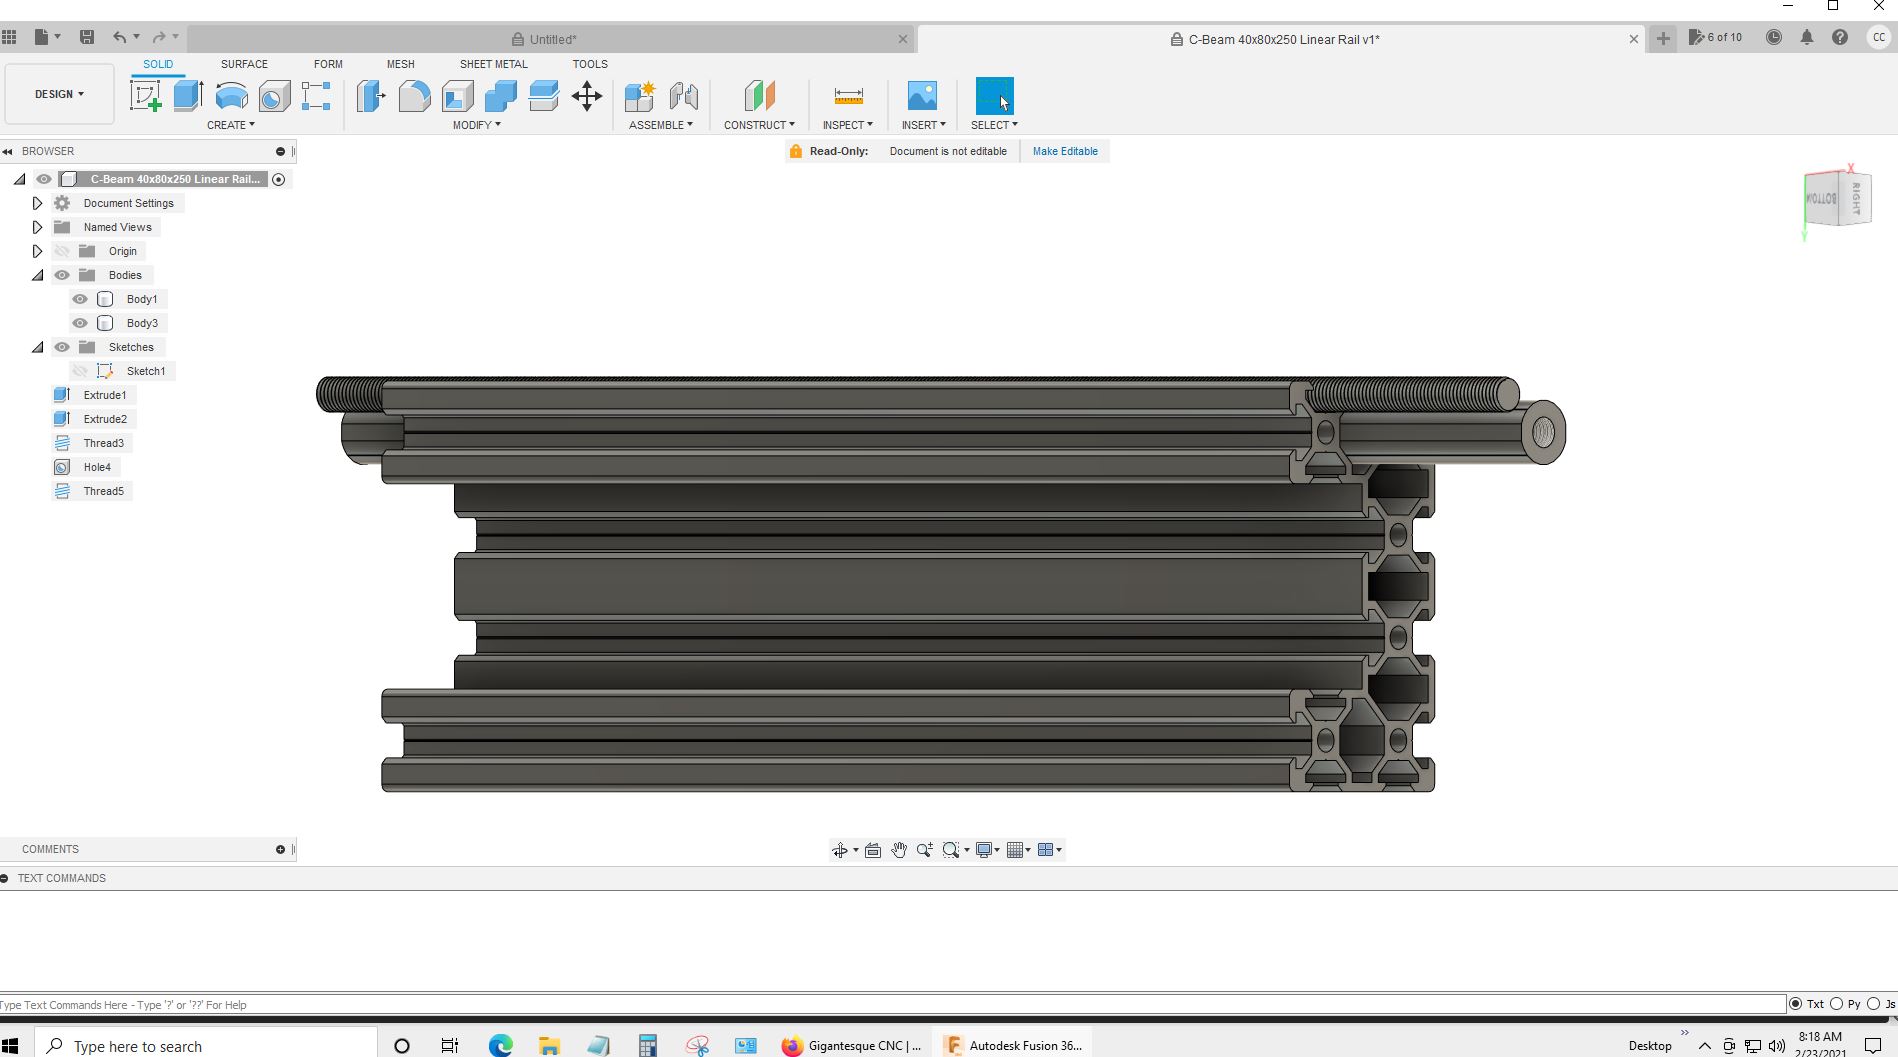Select the Py radio button
This screenshot has width=1898, height=1057.
click(1836, 1004)
